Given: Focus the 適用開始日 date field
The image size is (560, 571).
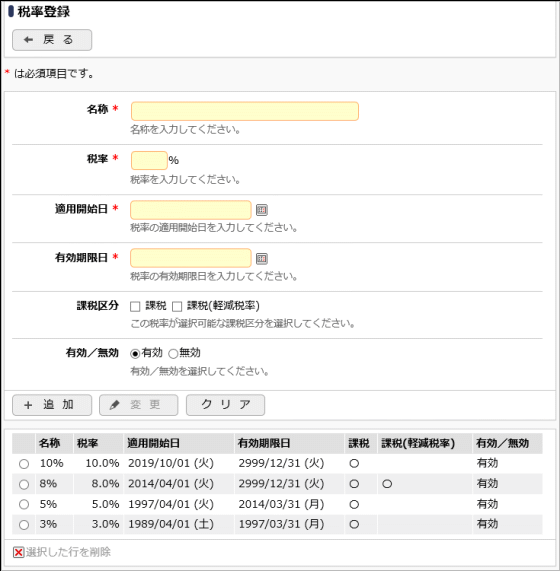Looking at the screenshot, I should (191, 210).
